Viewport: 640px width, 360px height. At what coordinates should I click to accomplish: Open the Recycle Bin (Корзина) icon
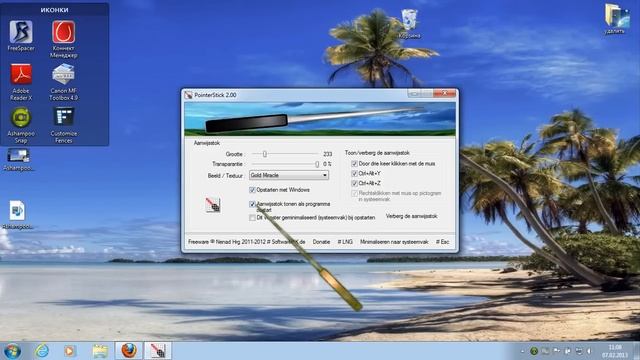[x=409, y=24]
